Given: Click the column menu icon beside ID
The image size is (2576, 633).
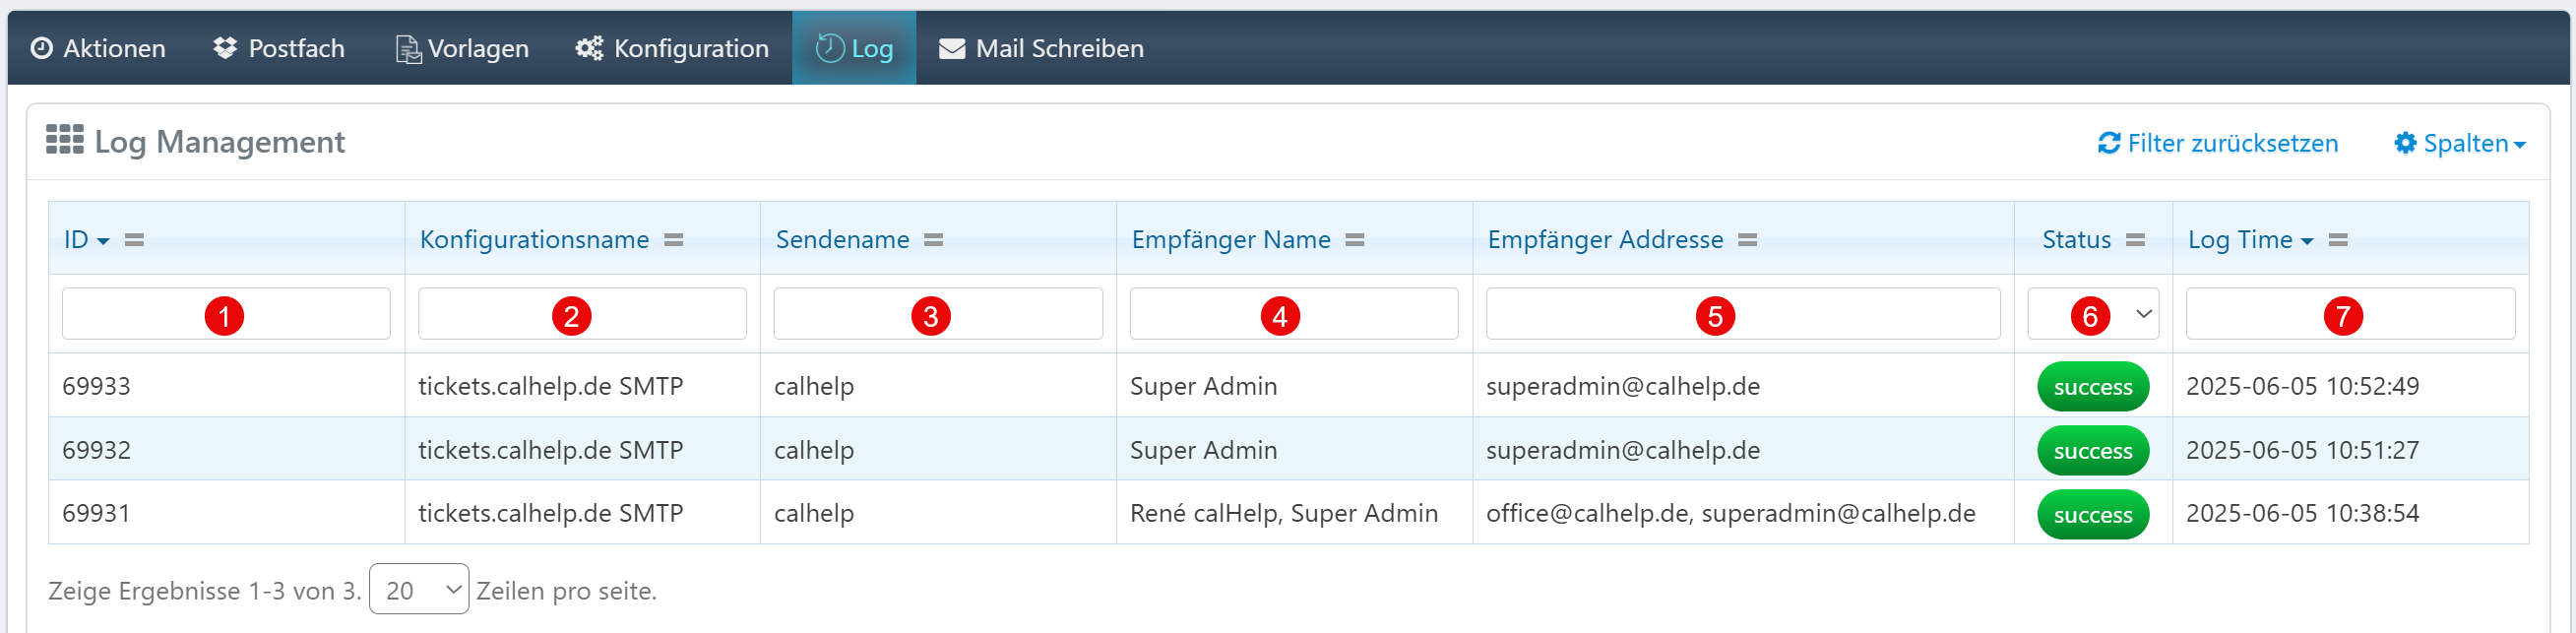Looking at the screenshot, I should (134, 240).
